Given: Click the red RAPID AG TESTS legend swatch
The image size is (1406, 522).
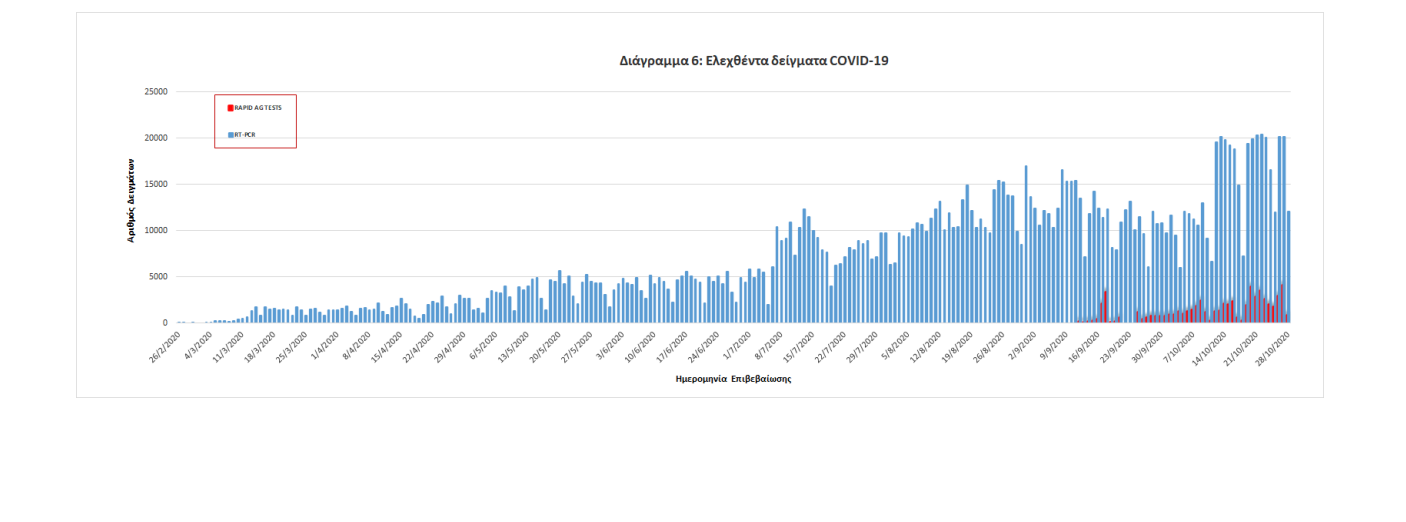Looking at the screenshot, I should [x=230, y=107].
